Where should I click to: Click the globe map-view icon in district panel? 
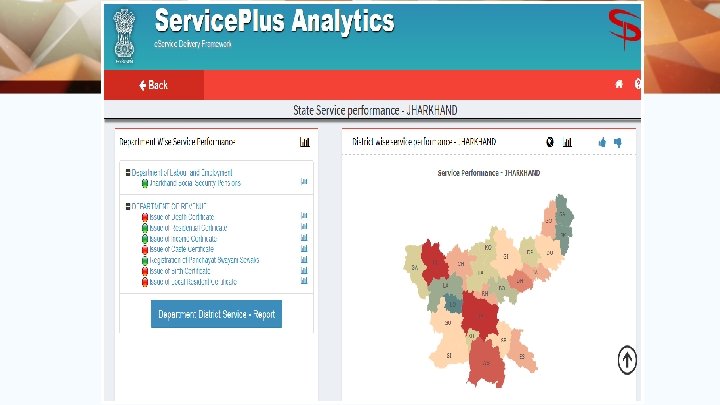coord(550,142)
